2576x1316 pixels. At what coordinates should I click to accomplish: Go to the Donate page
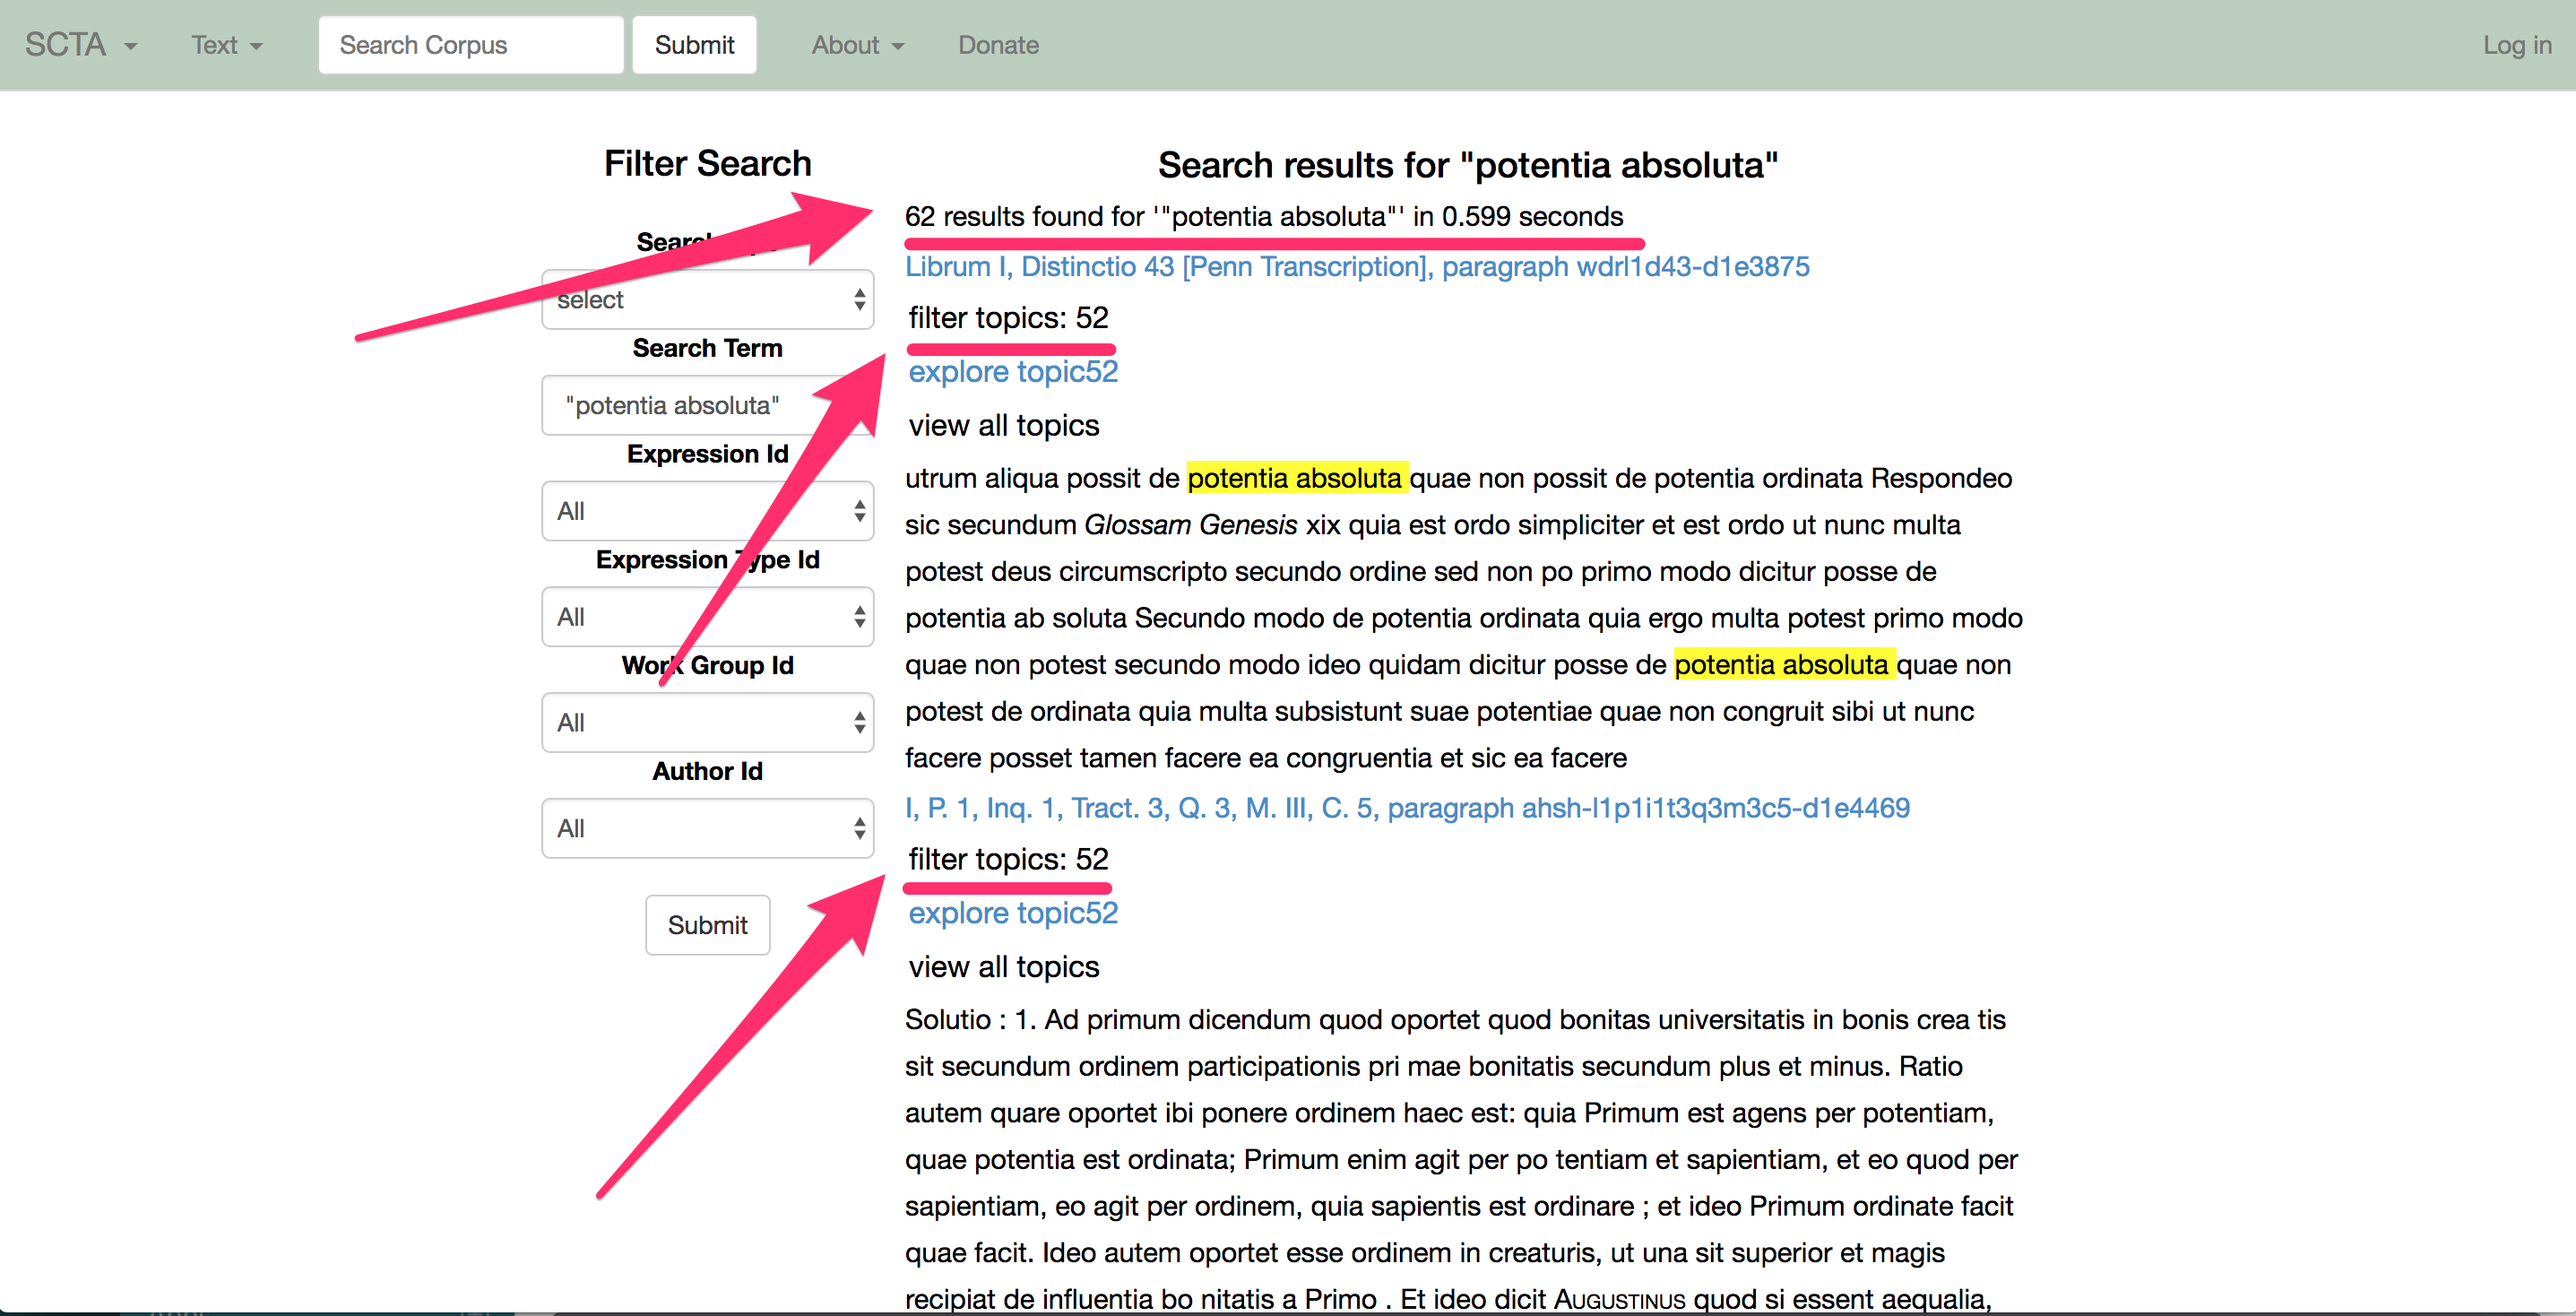997,45
